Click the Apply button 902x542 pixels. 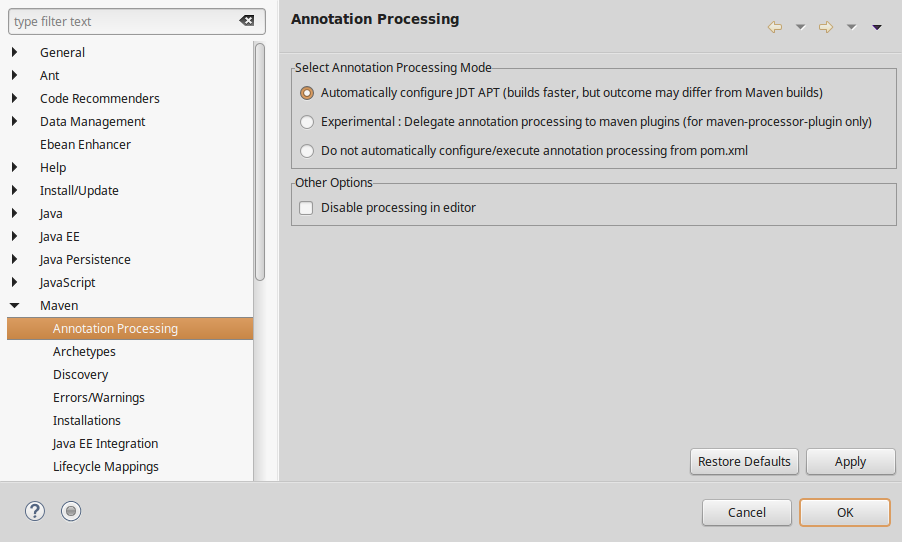point(850,461)
